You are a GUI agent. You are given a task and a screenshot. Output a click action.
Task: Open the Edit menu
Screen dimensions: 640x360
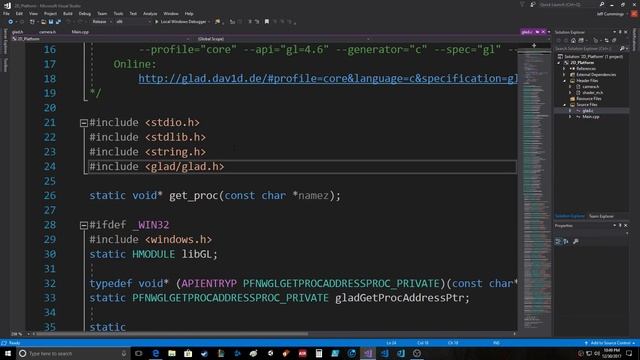[19, 13]
